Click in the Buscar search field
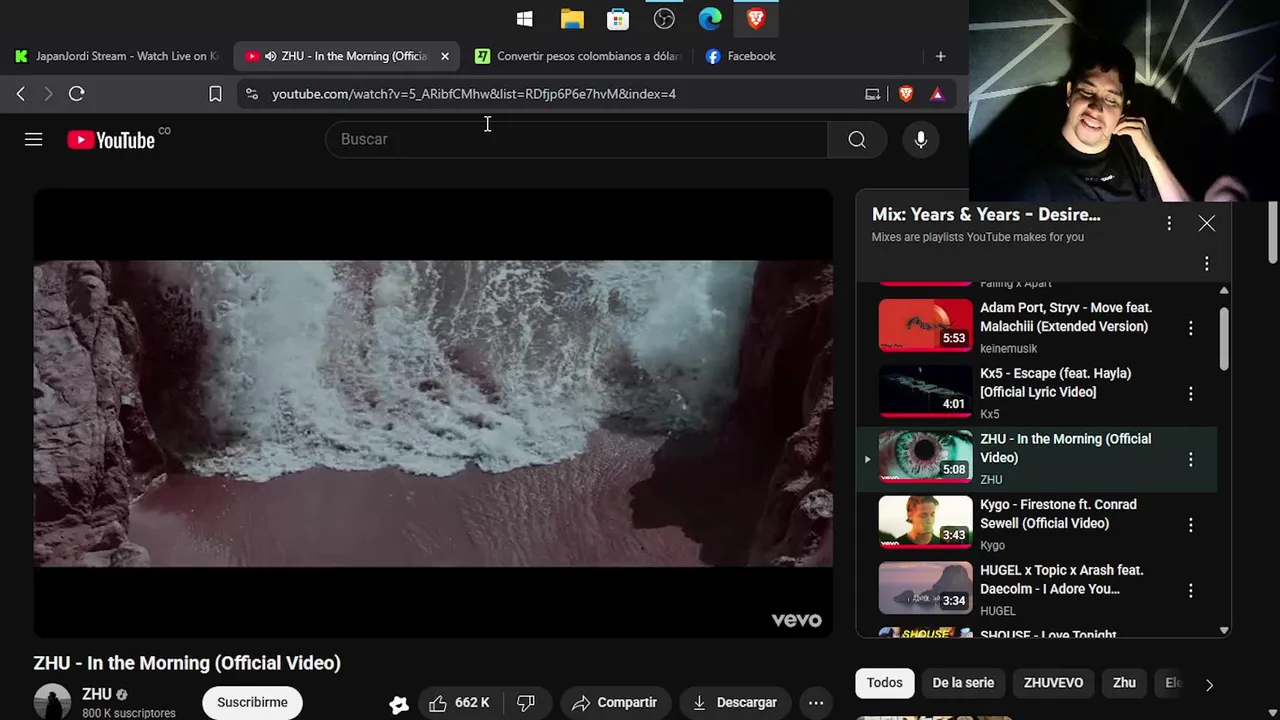 point(576,139)
